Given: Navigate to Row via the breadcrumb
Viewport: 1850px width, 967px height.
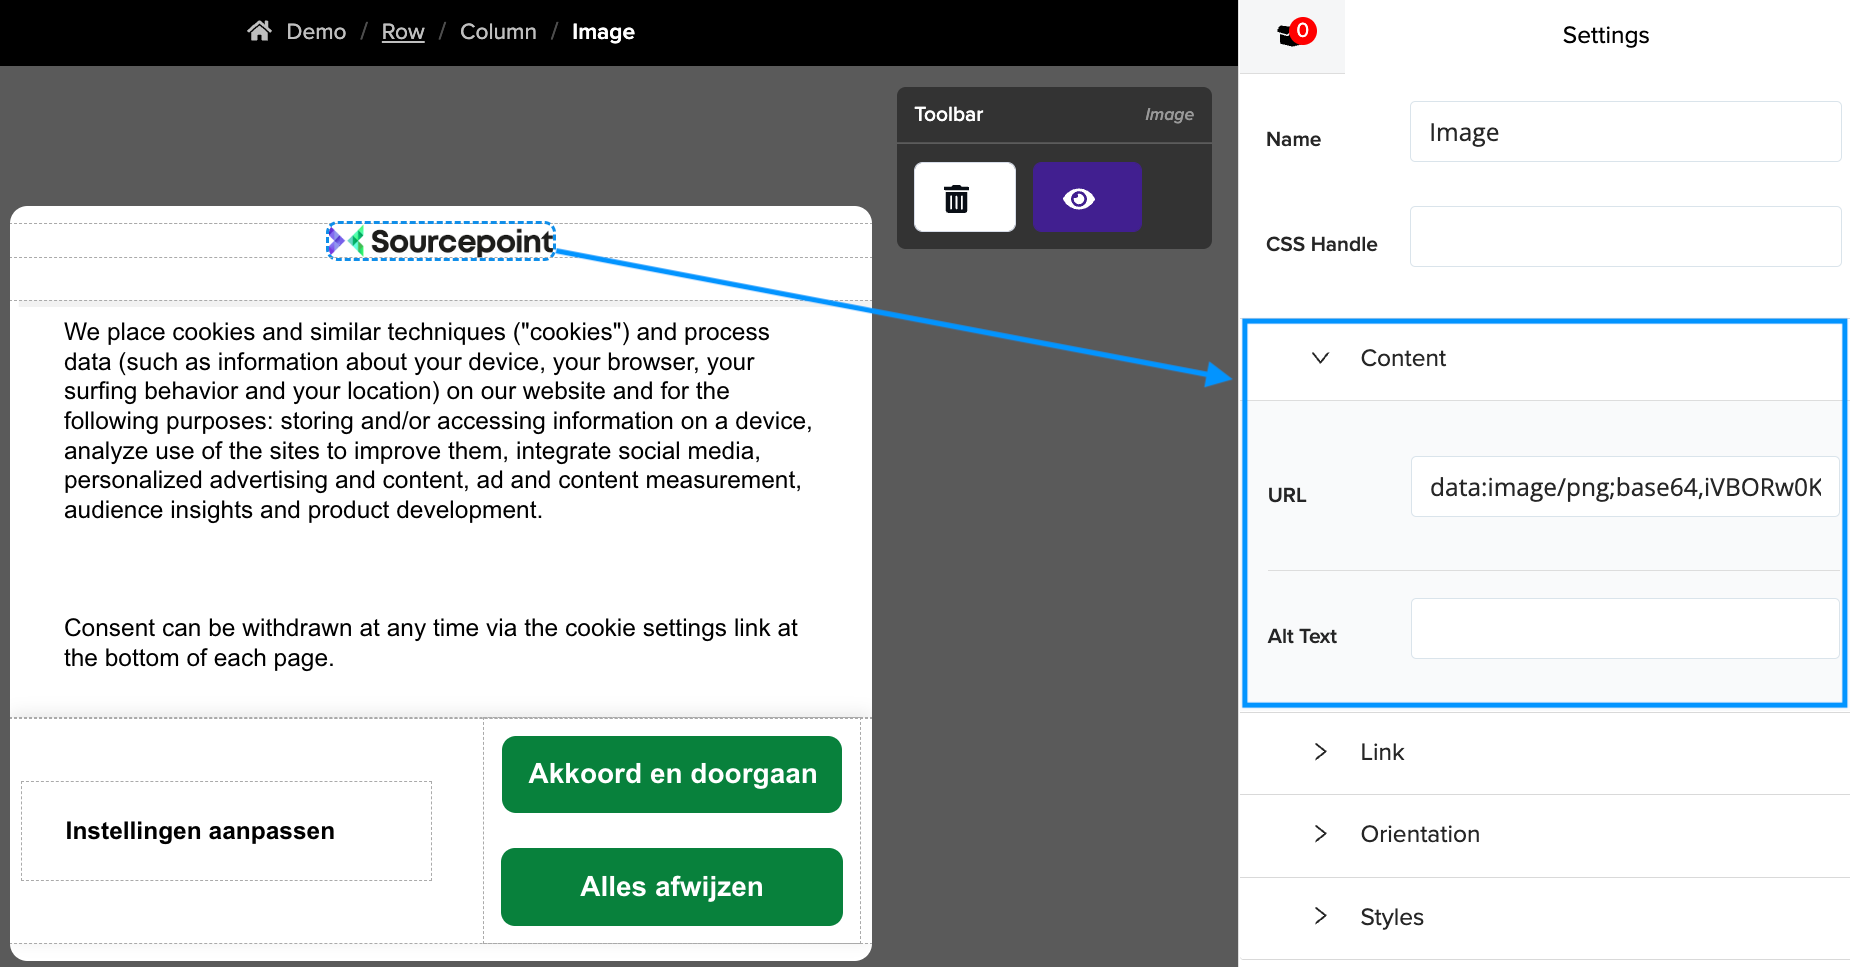Looking at the screenshot, I should coord(402,31).
